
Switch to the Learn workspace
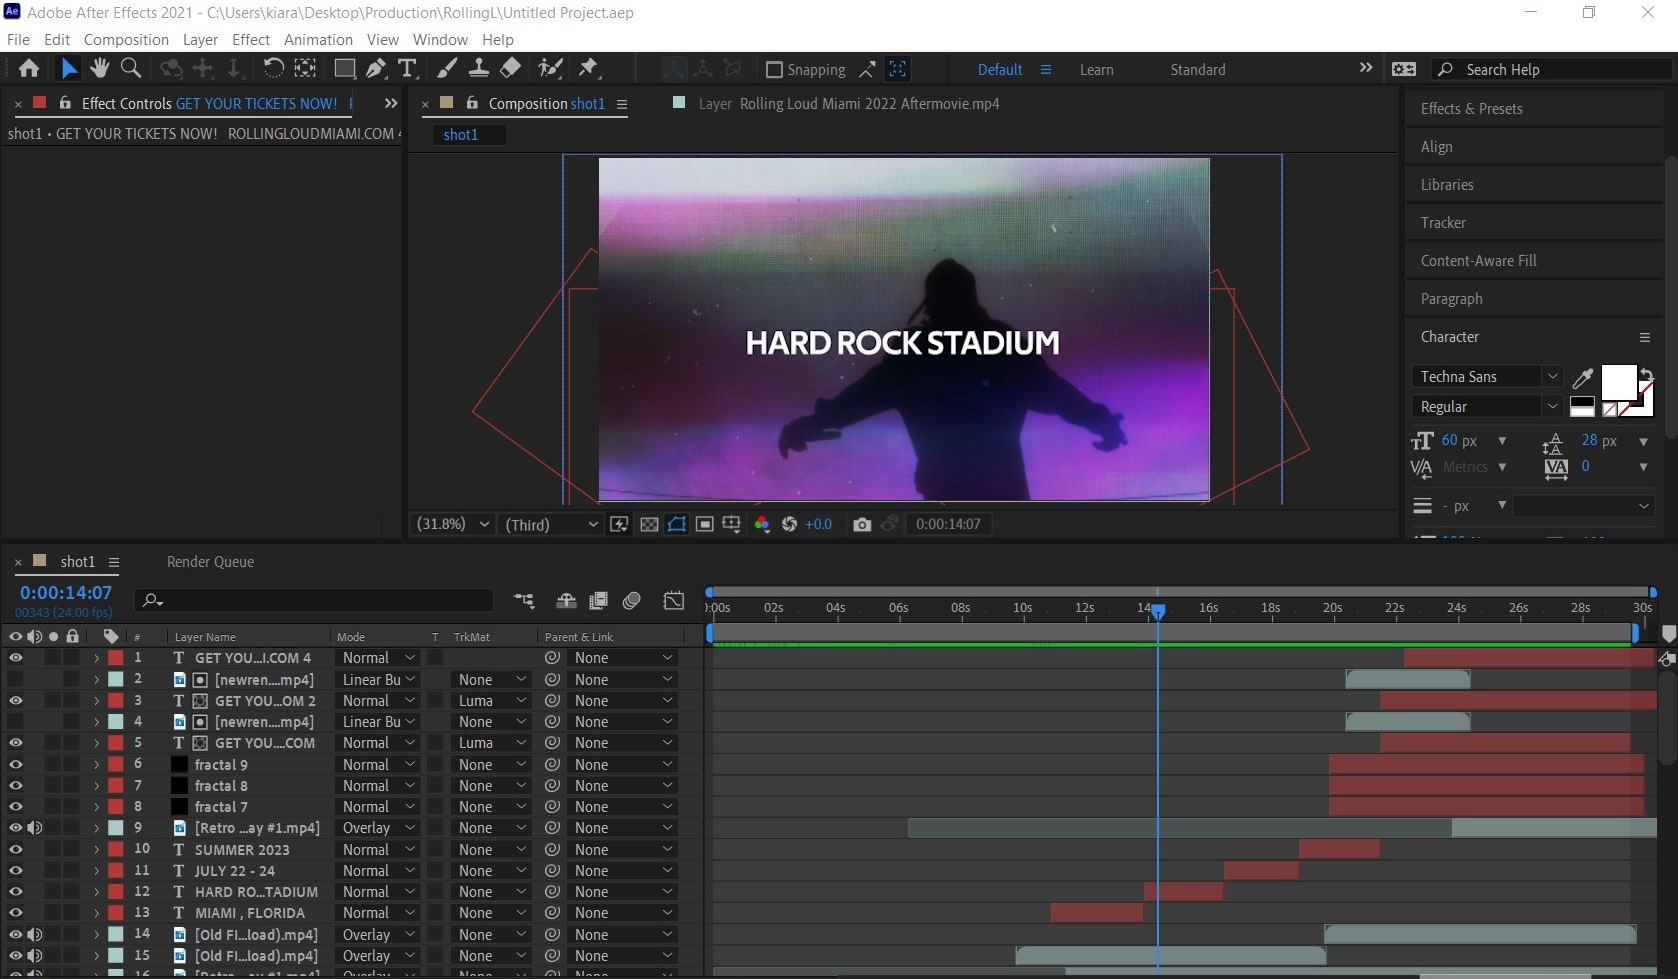1096,70
